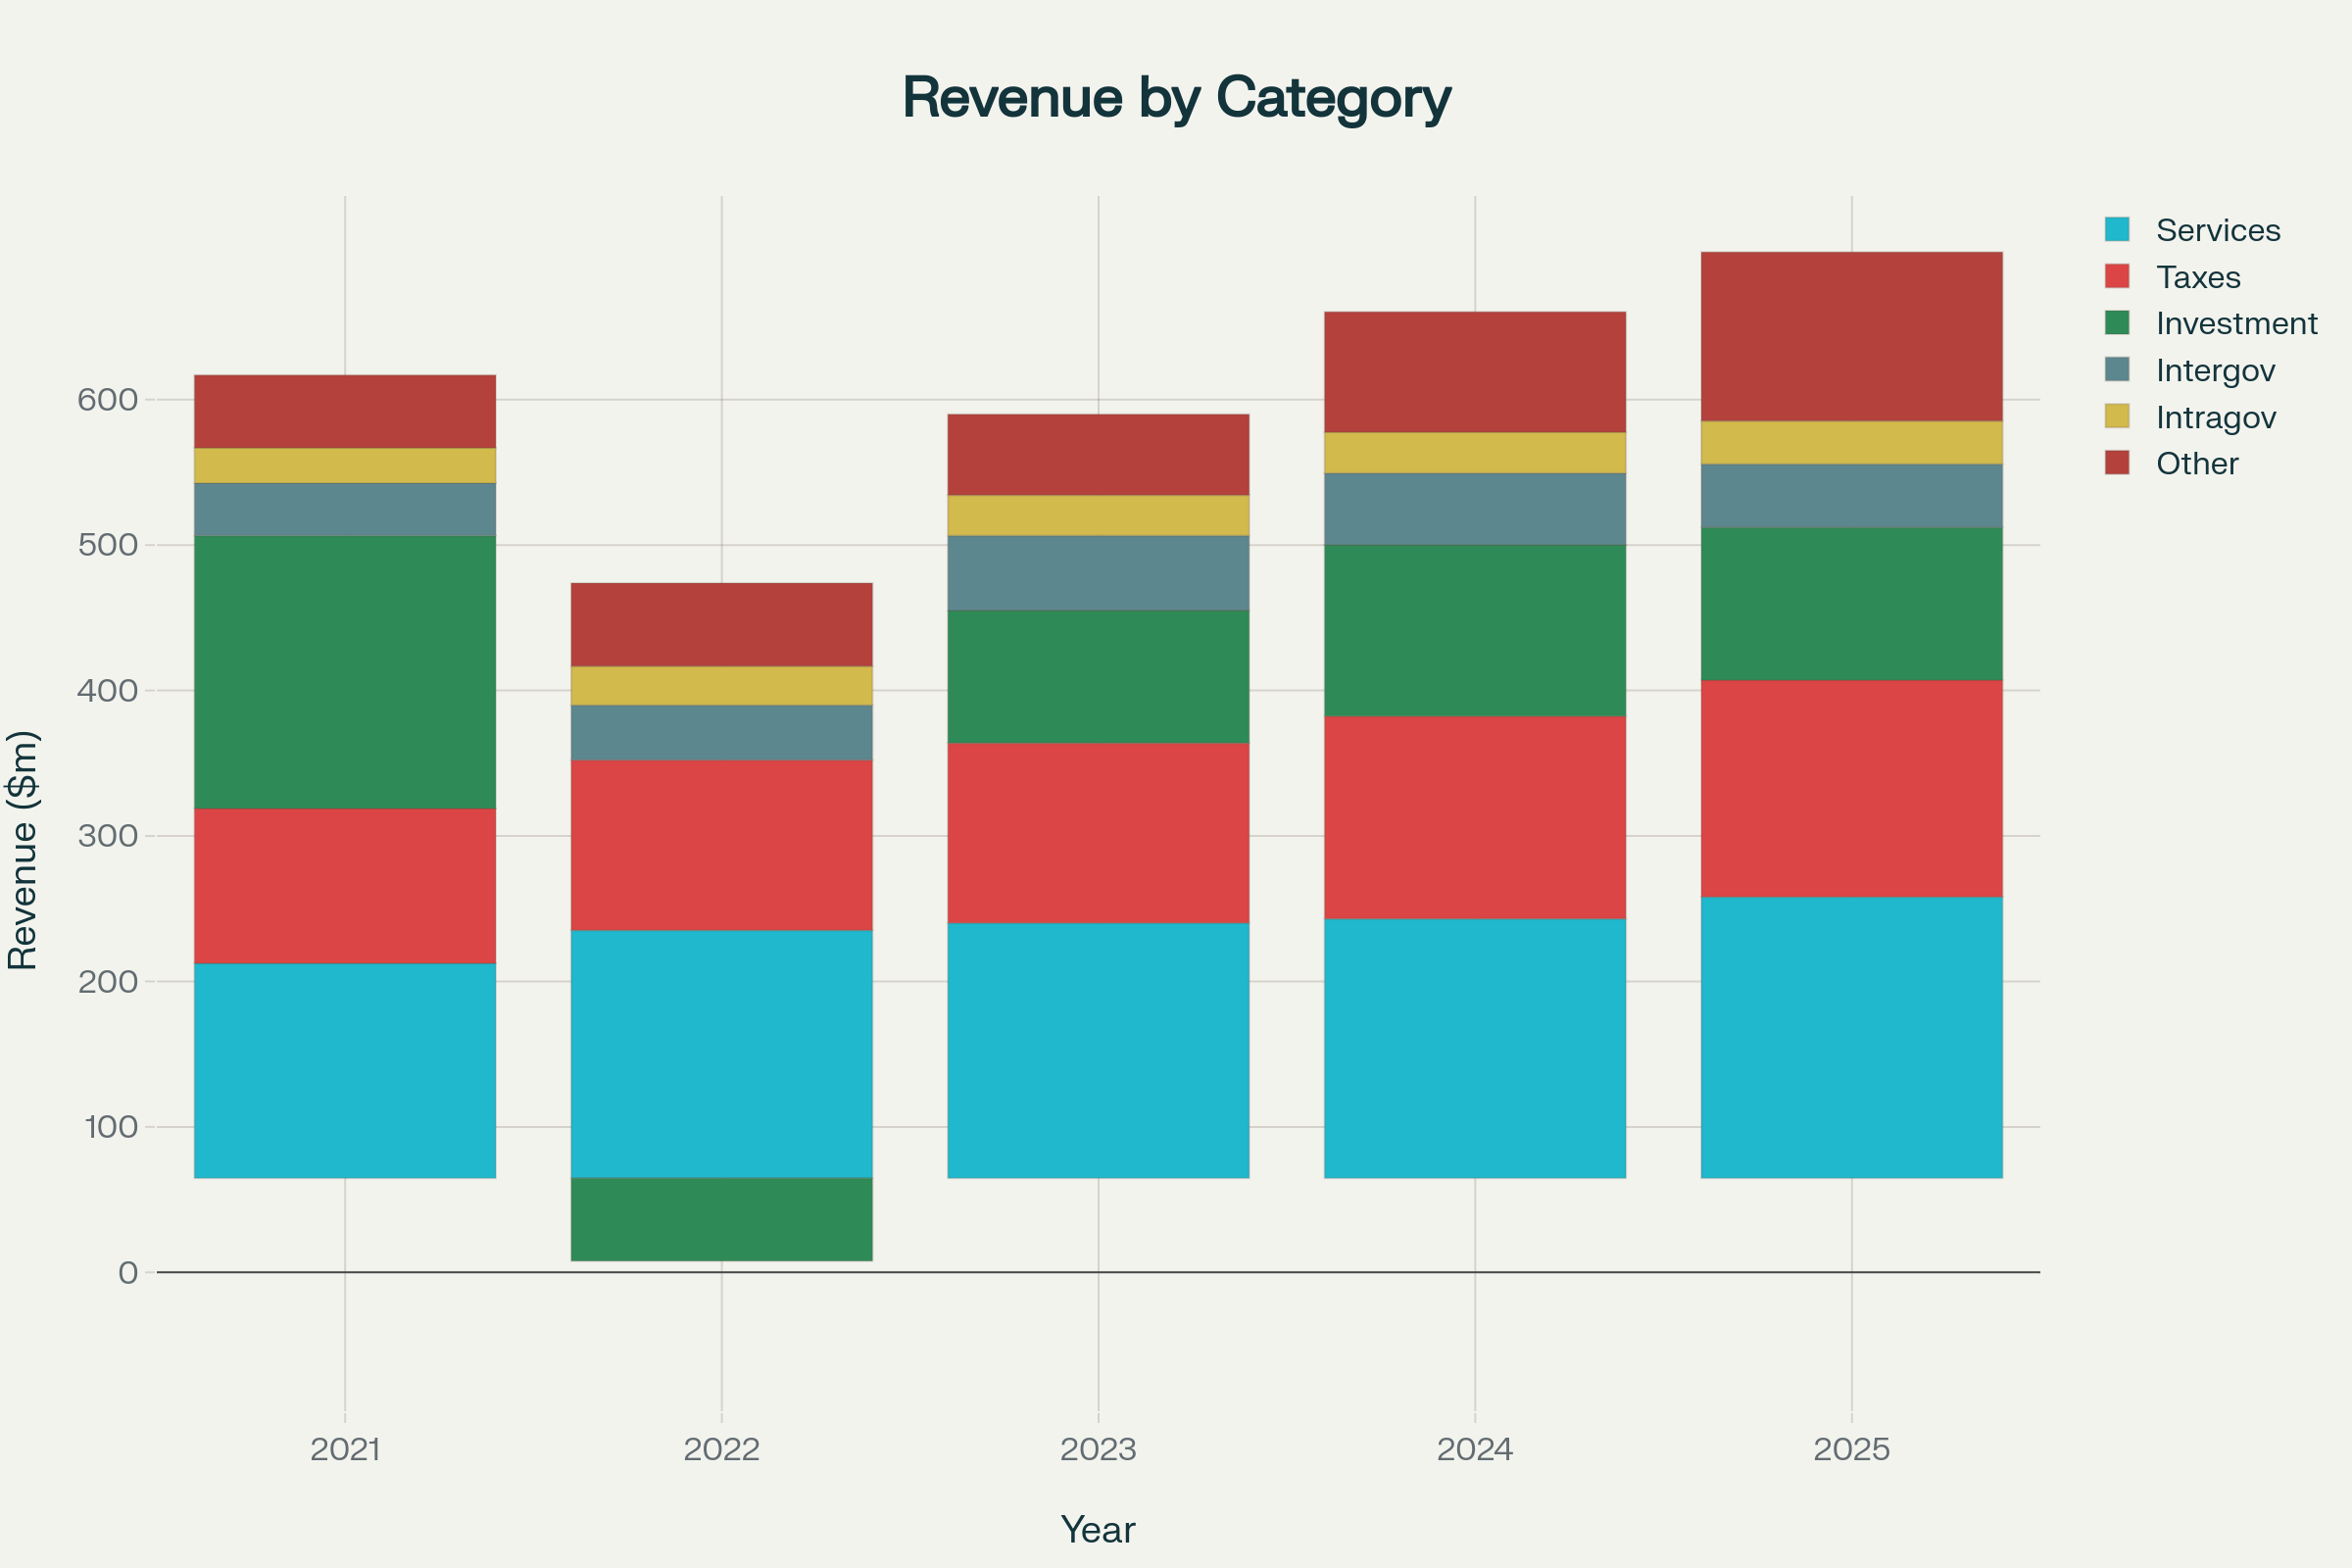Click the Intragov legend color swatch

(2117, 416)
